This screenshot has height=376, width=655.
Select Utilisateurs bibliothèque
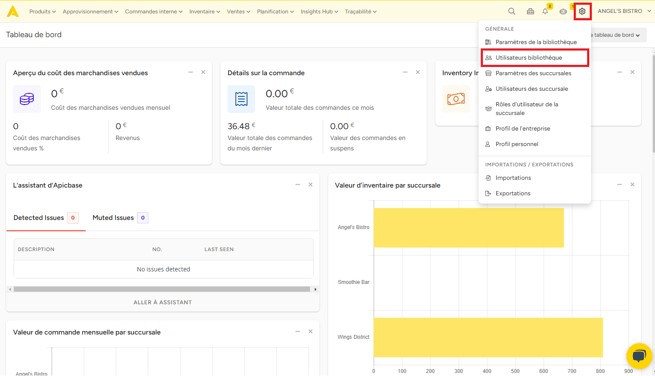click(535, 58)
